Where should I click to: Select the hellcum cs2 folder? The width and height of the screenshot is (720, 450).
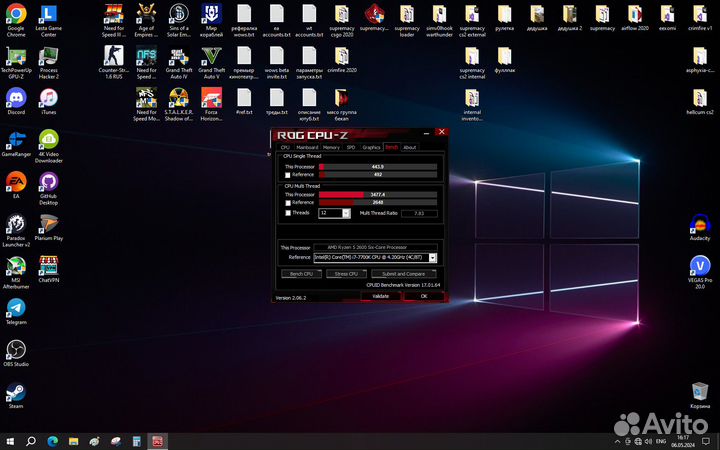click(x=700, y=101)
